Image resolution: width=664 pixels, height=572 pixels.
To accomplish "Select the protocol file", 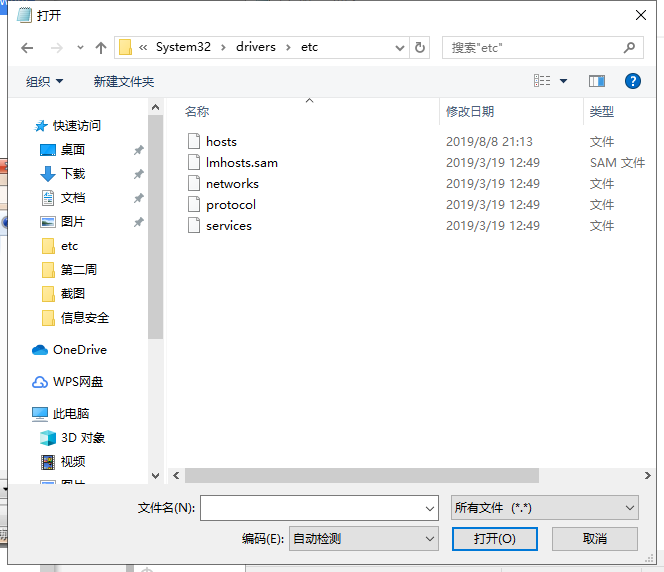I will coord(231,205).
